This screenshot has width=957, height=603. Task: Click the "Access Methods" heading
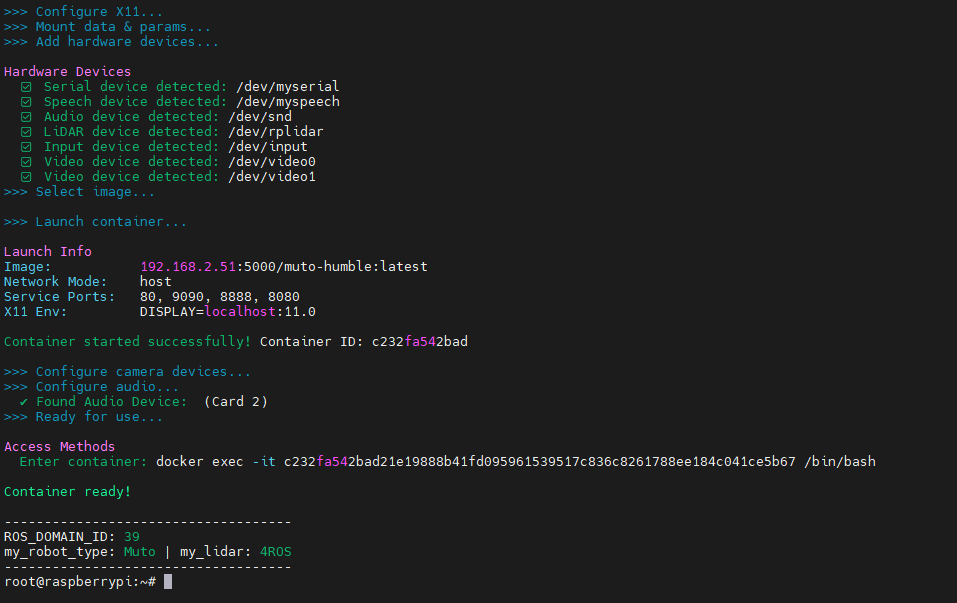pyautogui.click(x=59, y=447)
